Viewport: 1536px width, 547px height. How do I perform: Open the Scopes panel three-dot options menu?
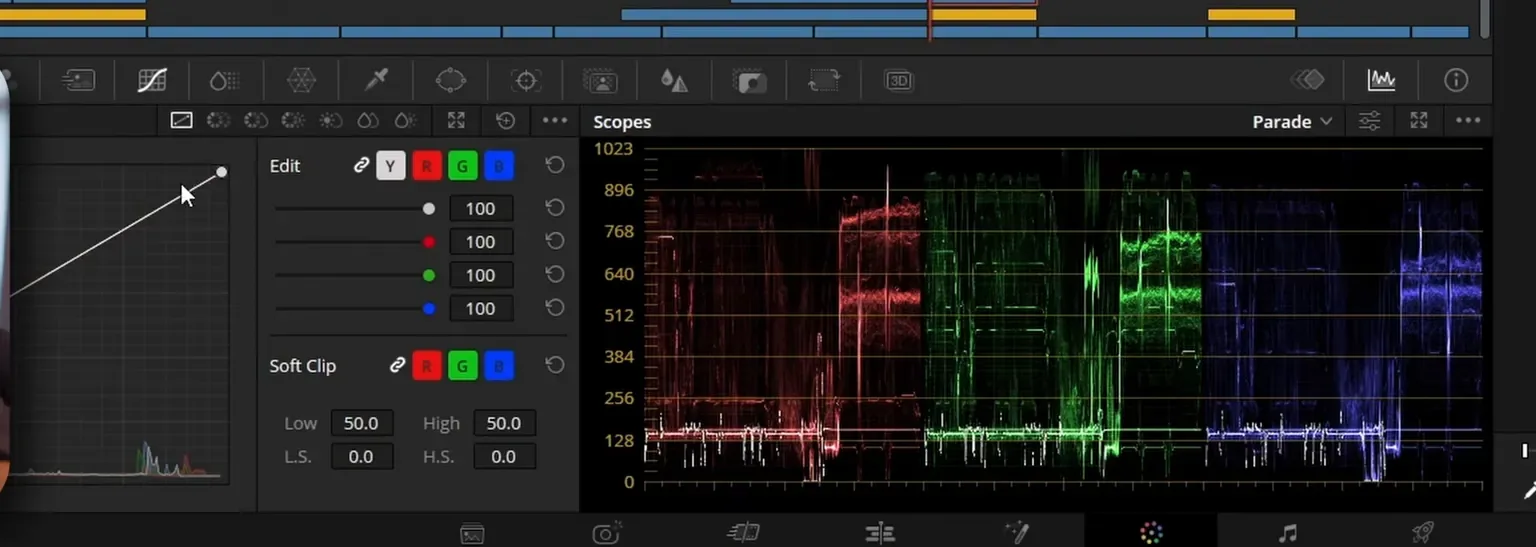pyautogui.click(x=1468, y=121)
